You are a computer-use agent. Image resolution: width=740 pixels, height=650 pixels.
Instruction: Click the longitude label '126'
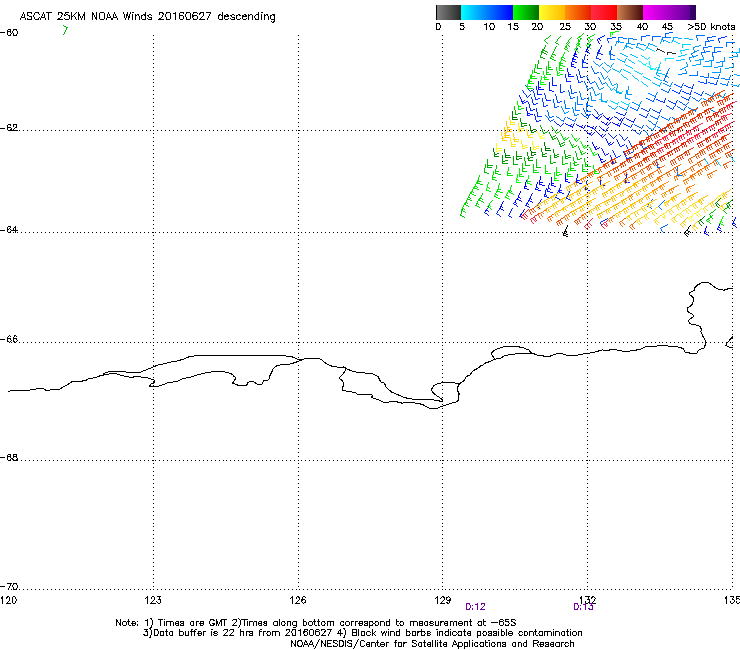click(298, 599)
